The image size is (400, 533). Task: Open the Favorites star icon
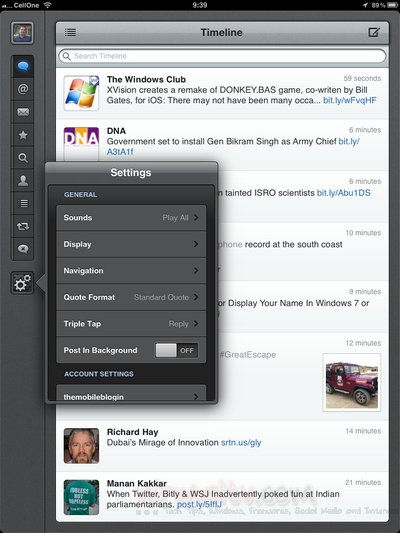coord(23,135)
